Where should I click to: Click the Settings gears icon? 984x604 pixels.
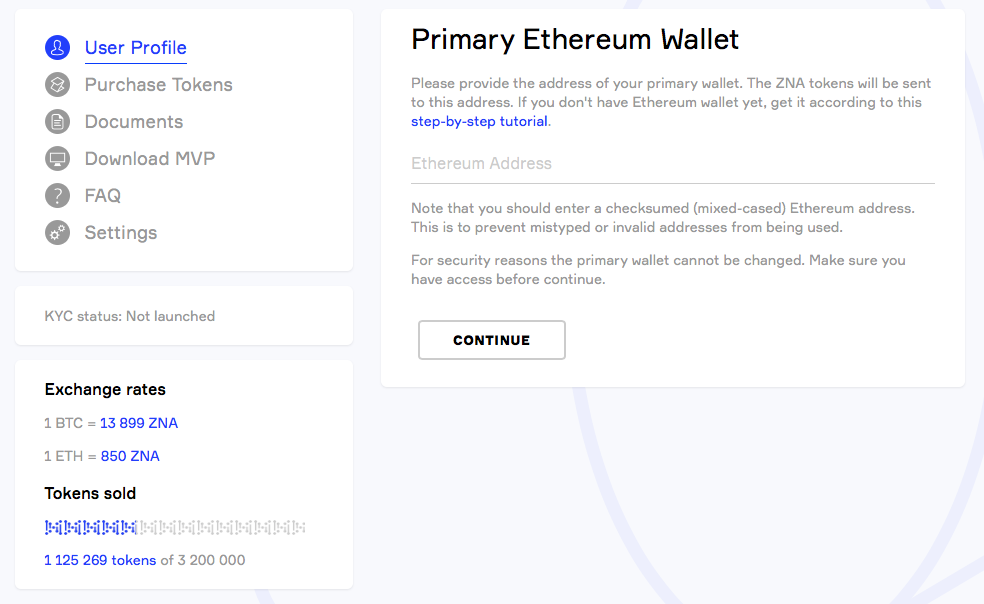tap(57, 233)
